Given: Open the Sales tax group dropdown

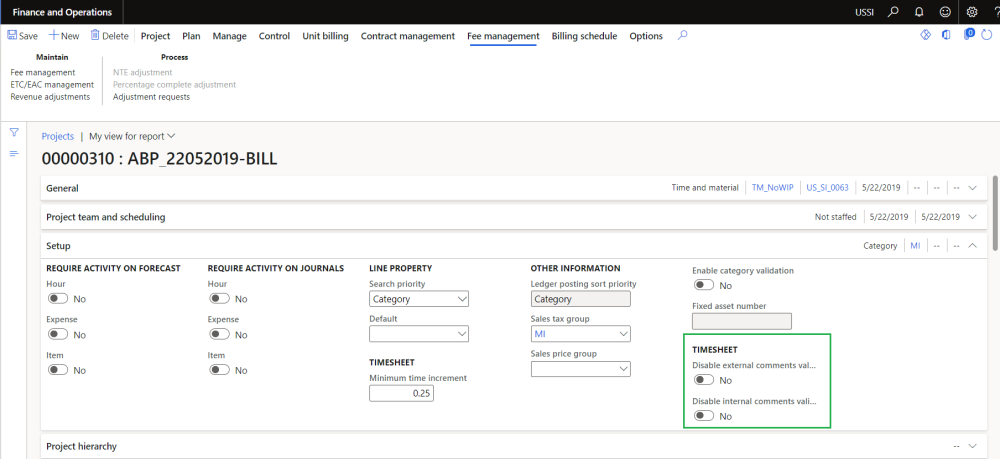Looking at the screenshot, I should click(x=580, y=334).
